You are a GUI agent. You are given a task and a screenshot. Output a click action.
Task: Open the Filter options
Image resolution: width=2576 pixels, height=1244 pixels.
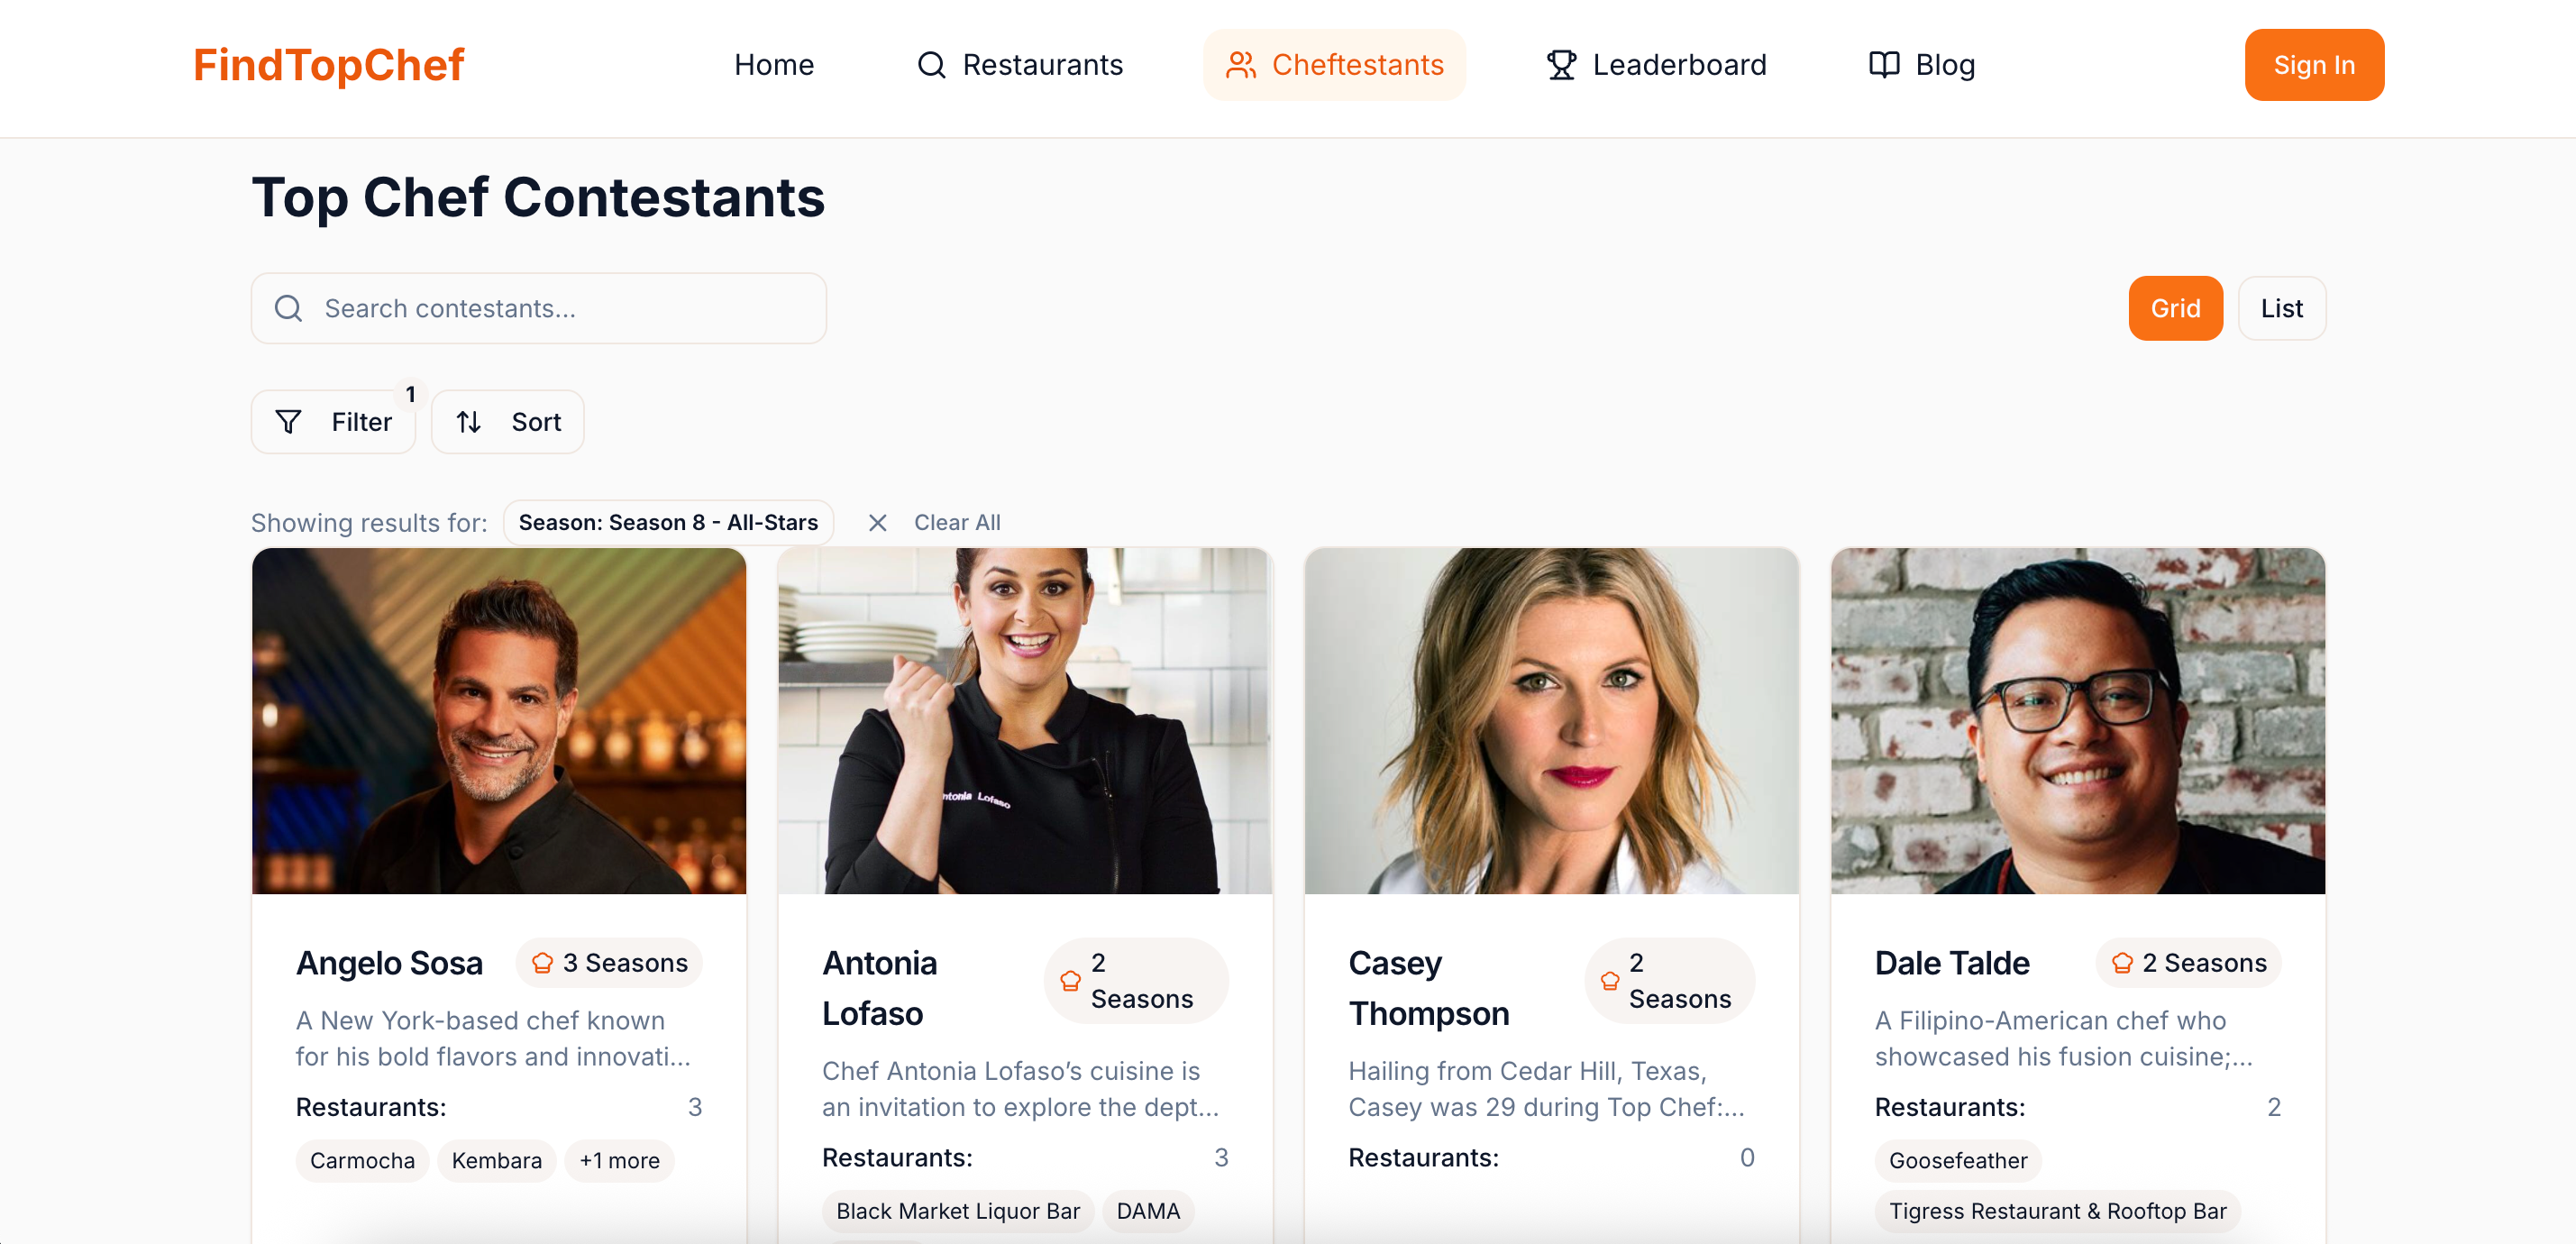tap(333, 422)
